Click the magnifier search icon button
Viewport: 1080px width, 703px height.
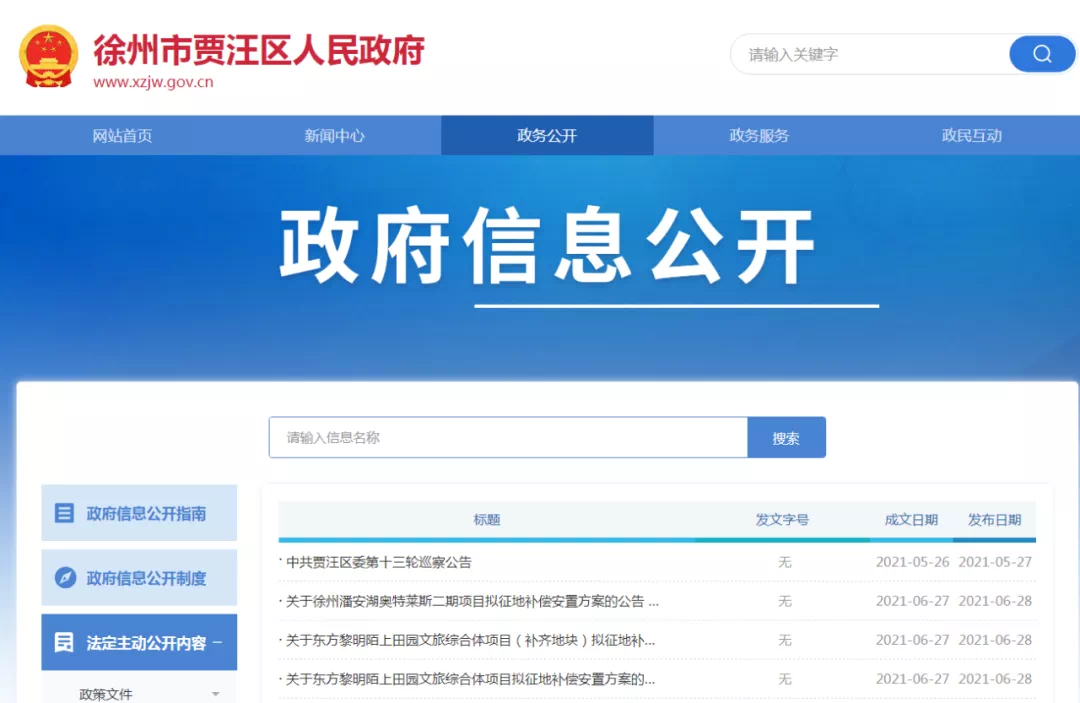[1042, 54]
